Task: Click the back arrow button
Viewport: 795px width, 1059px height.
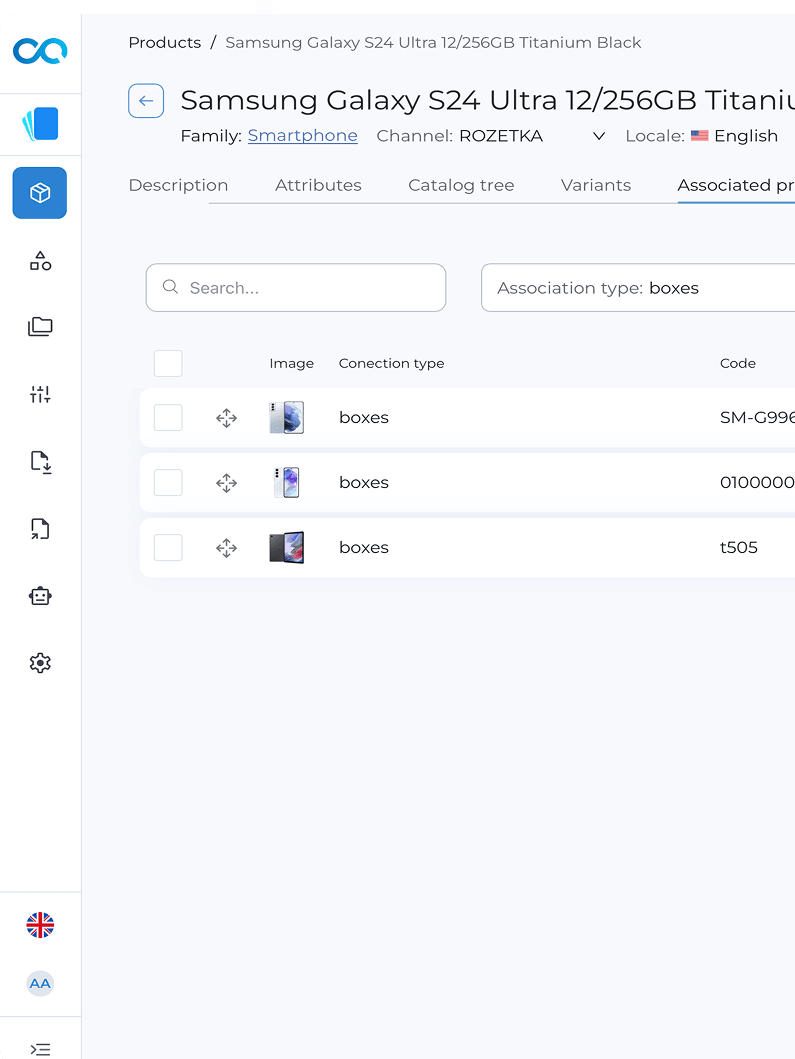Action: tap(146, 101)
